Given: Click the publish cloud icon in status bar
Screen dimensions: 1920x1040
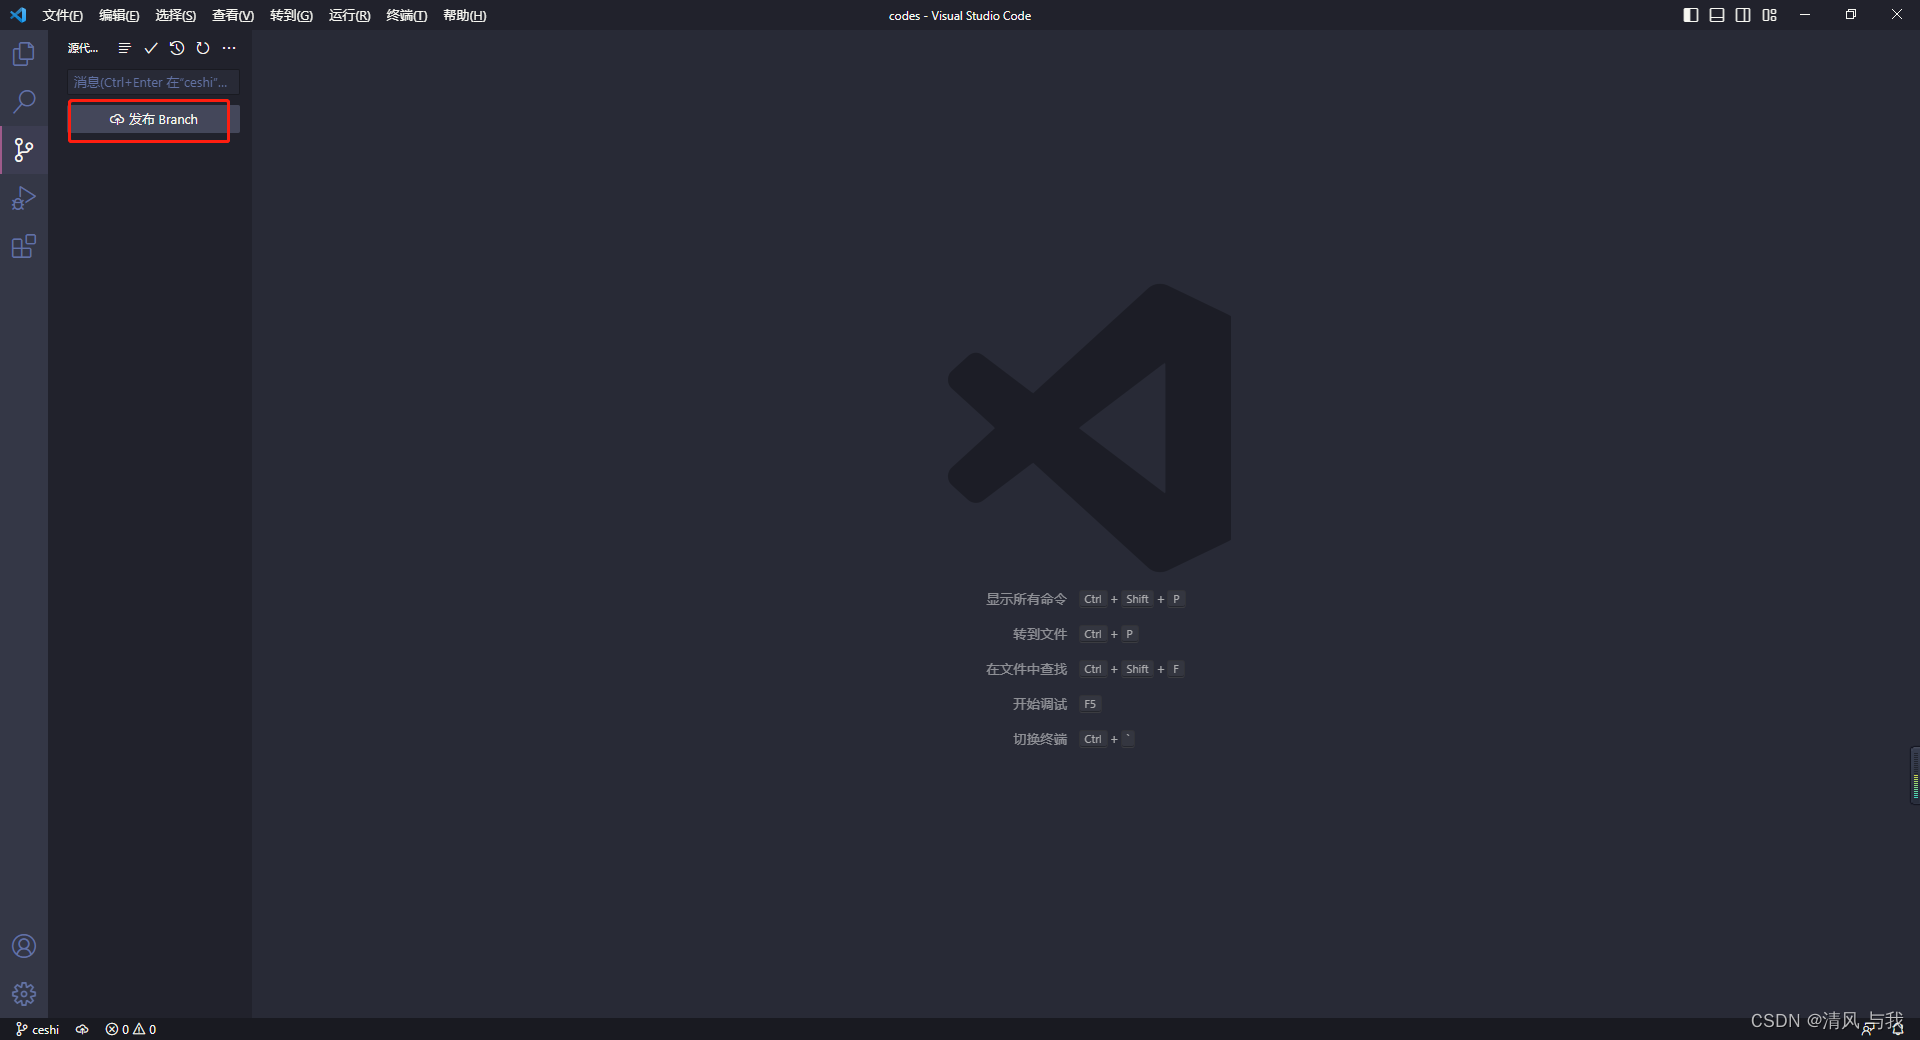Looking at the screenshot, I should point(82,1029).
